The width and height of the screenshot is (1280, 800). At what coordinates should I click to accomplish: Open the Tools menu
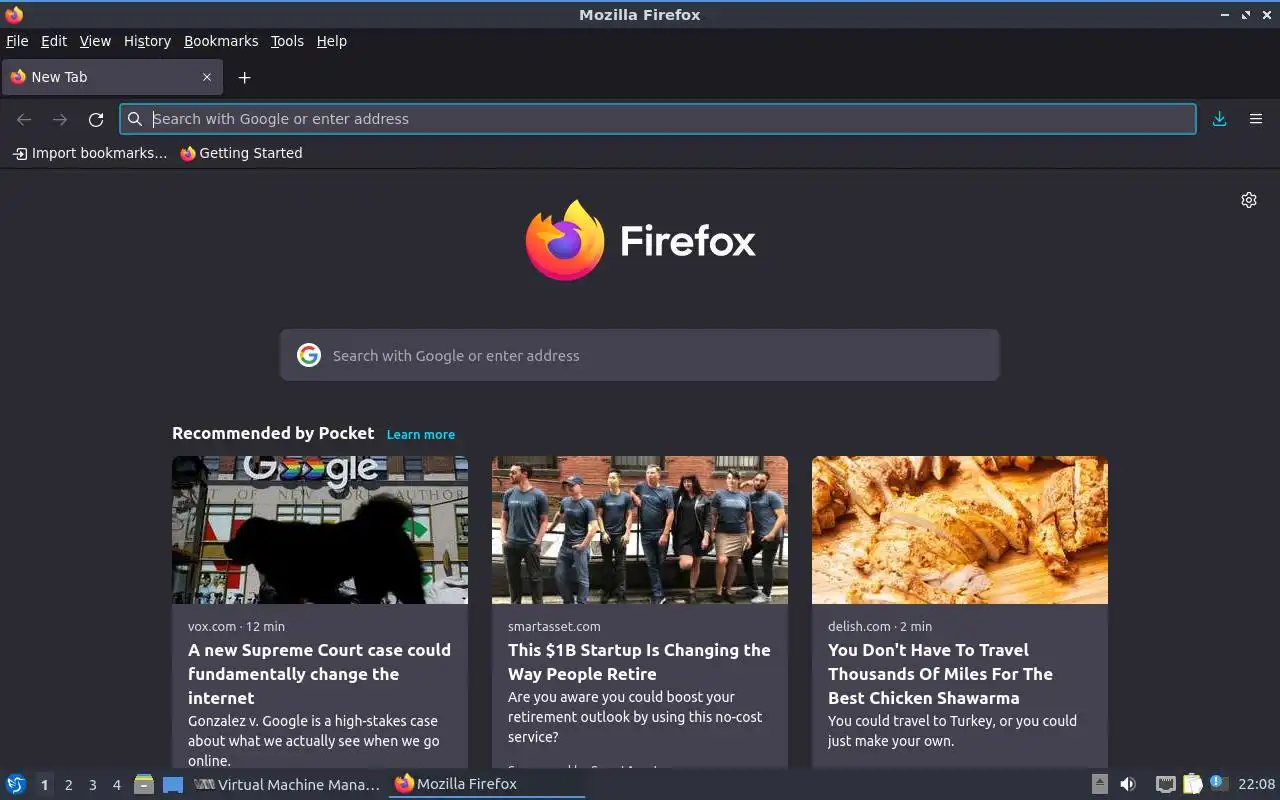coord(287,41)
